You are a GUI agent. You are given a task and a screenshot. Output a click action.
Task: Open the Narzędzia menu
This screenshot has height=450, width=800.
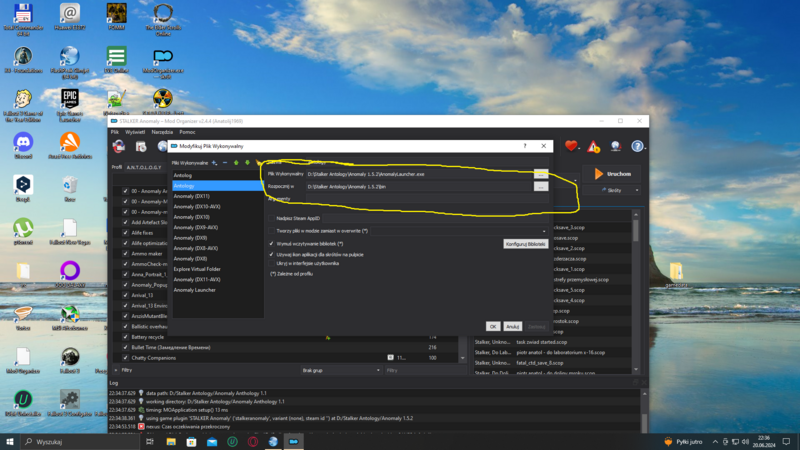pyautogui.click(x=162, y=132)
